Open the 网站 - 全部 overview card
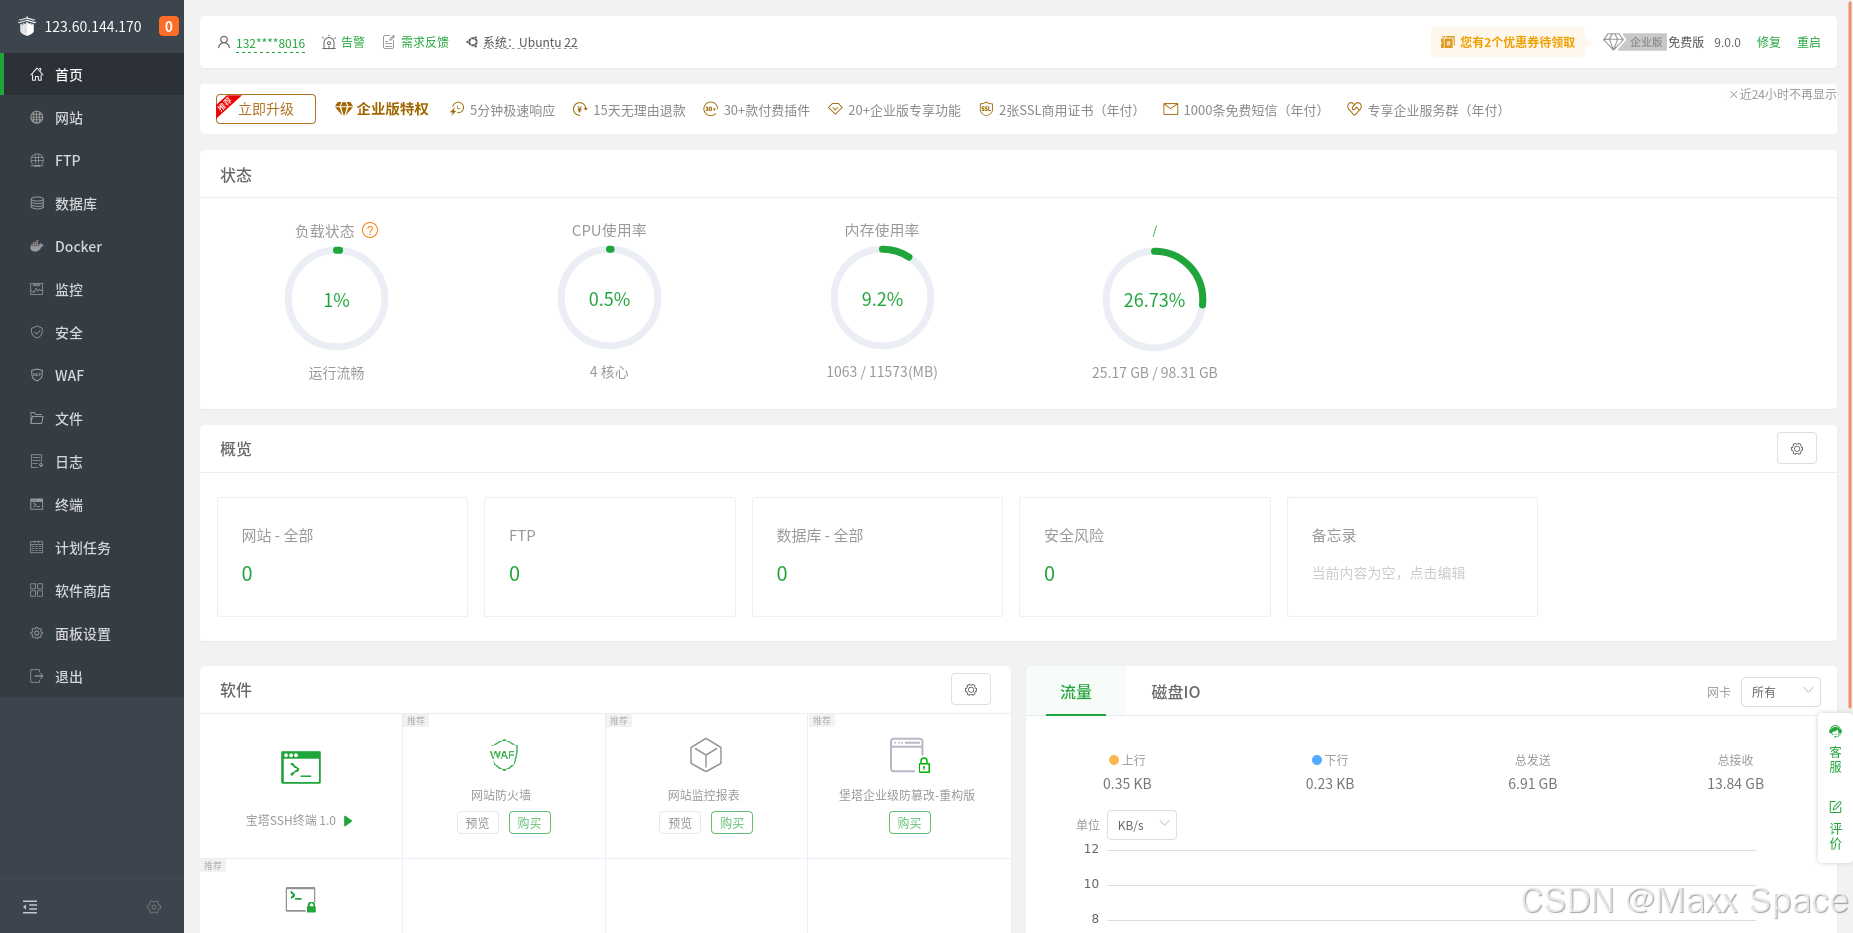The height and width of the screenshot is (933, 1853). pyautogui.click(x=342, y=557)
